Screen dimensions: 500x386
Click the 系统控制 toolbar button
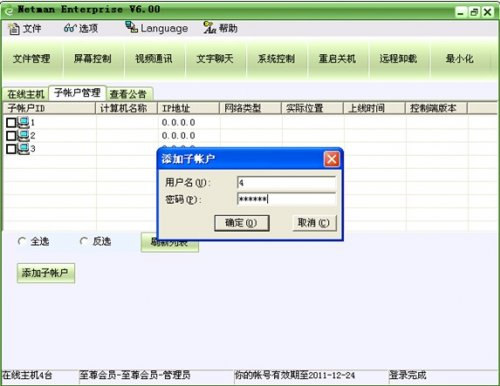coord(276,59)
